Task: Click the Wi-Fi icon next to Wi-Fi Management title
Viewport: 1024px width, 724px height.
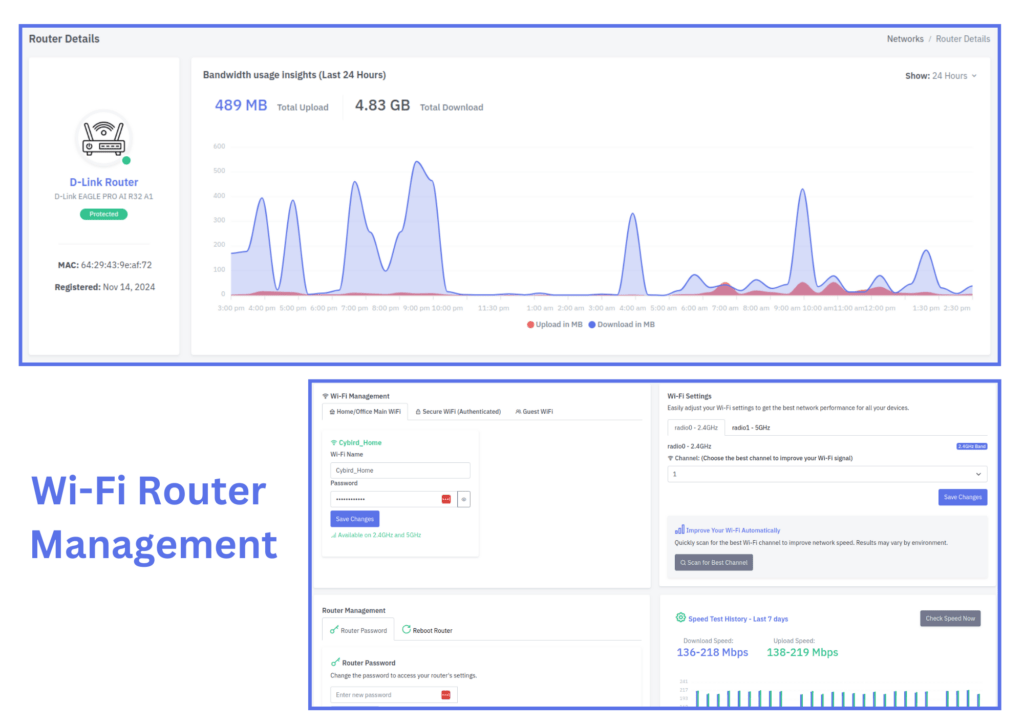Action: (x=325, y=396)
